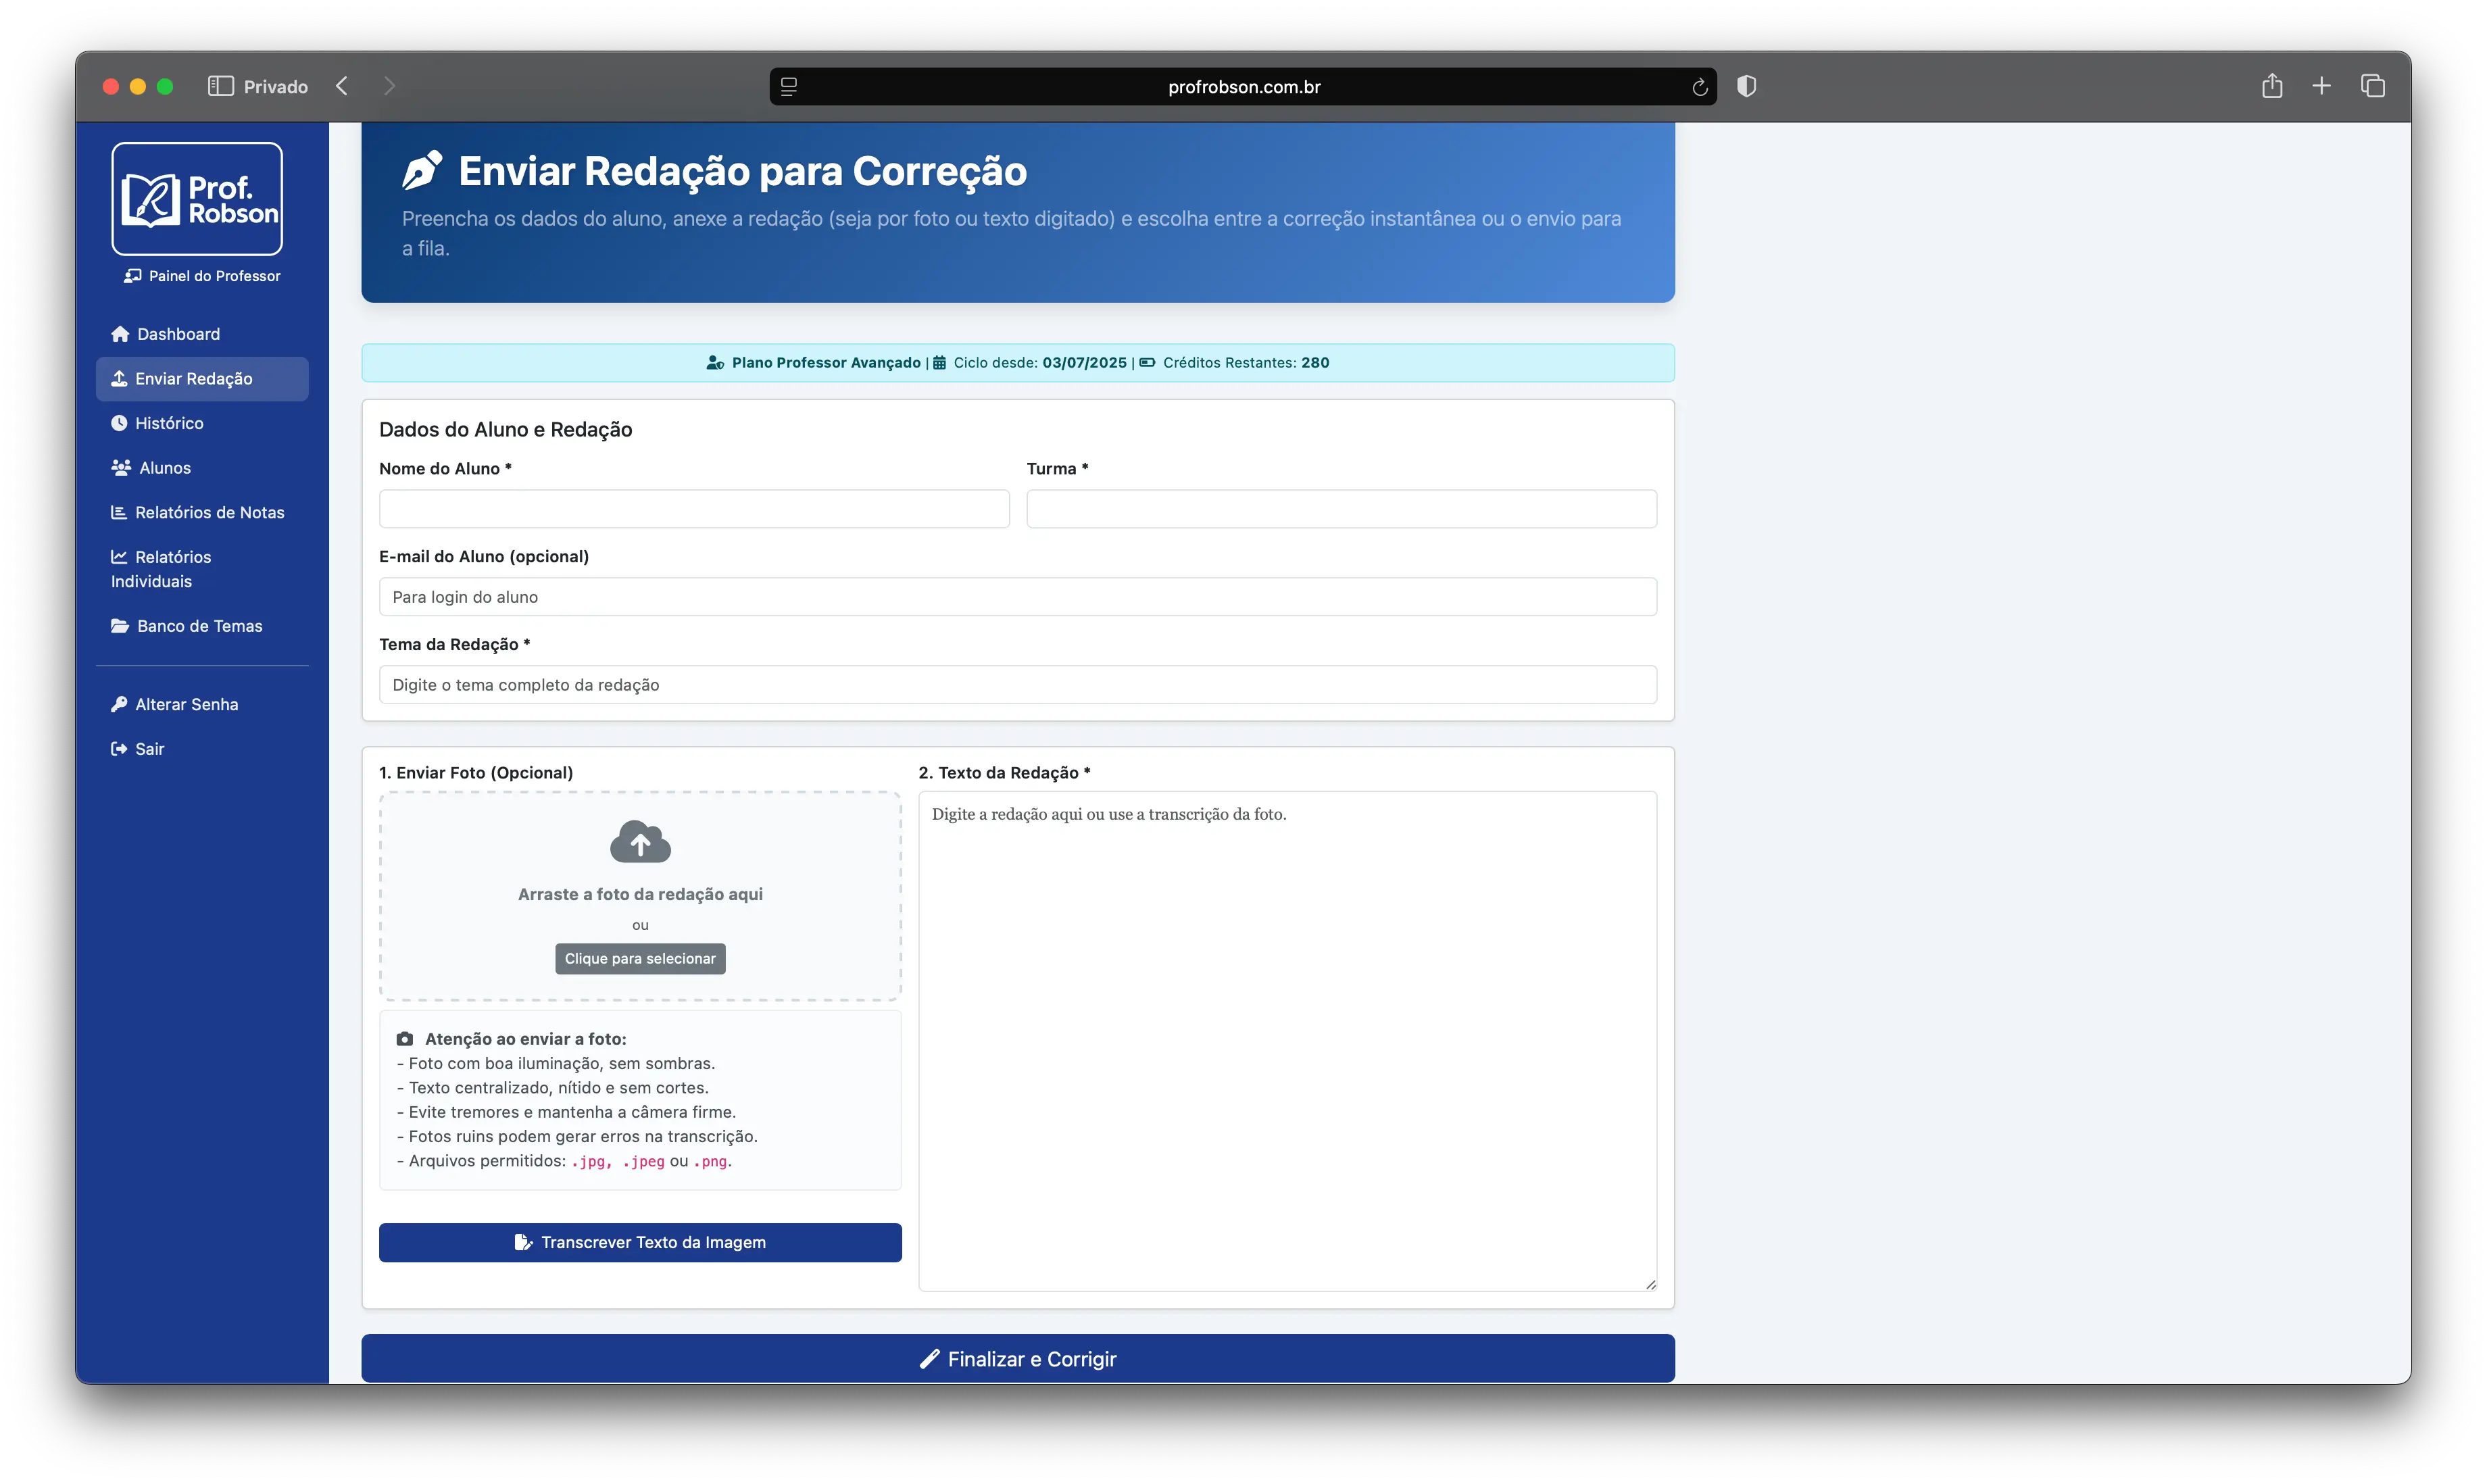Screen dimensions: 2487x1484
Task: Click the logout icon next to Sair
Action: click(x=119, y=748)
